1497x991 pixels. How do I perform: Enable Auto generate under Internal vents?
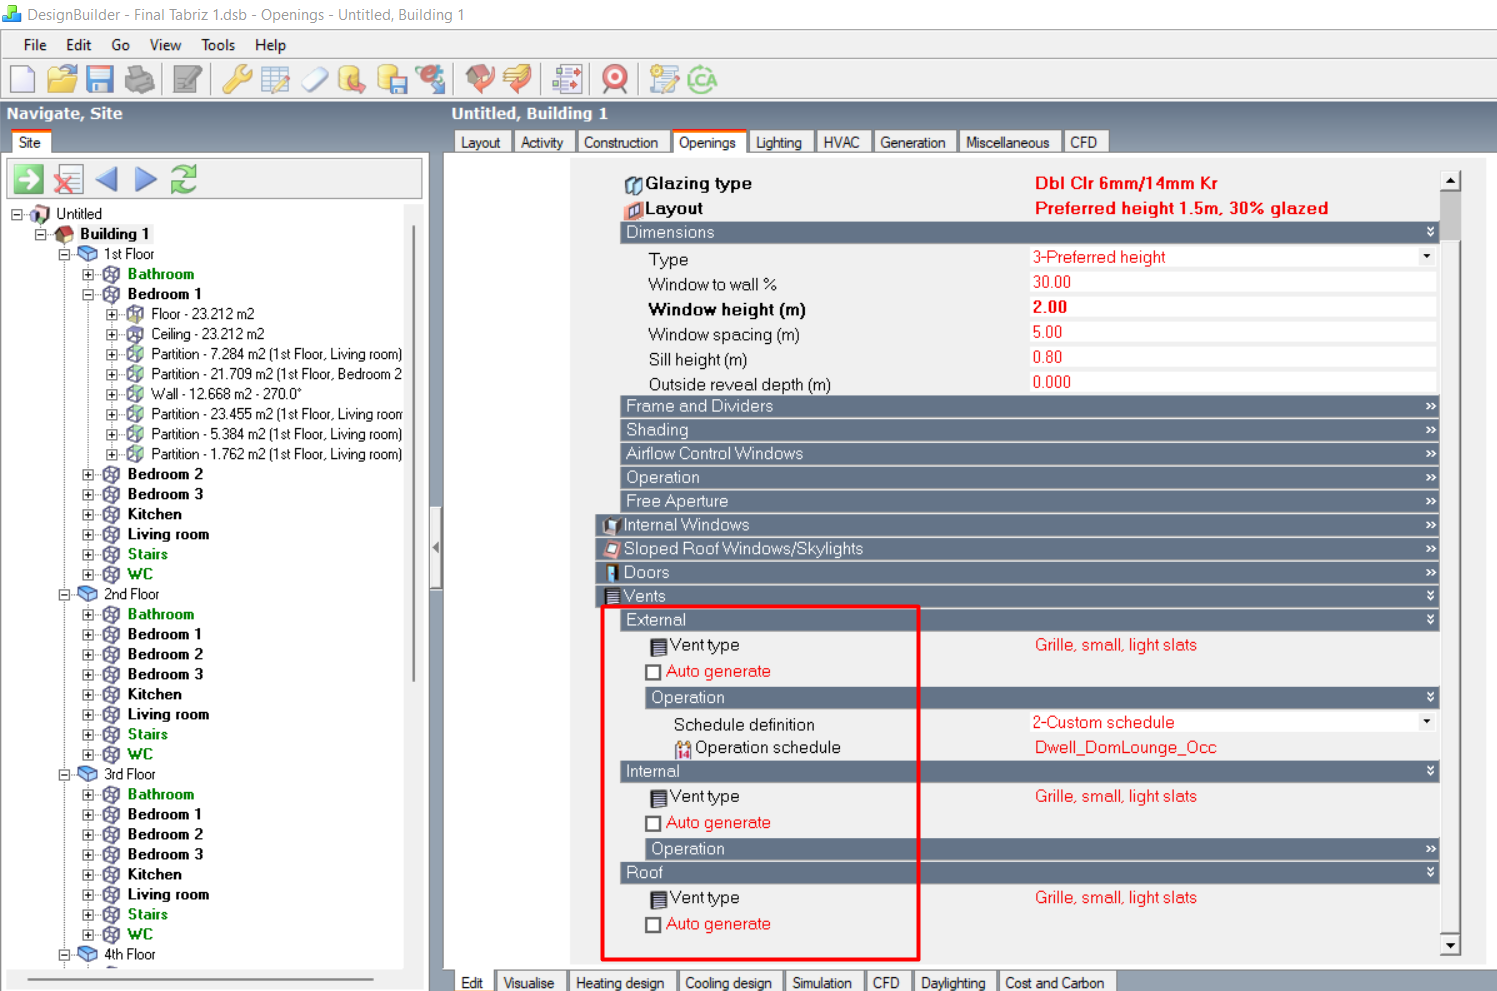(x=653, y=823)
